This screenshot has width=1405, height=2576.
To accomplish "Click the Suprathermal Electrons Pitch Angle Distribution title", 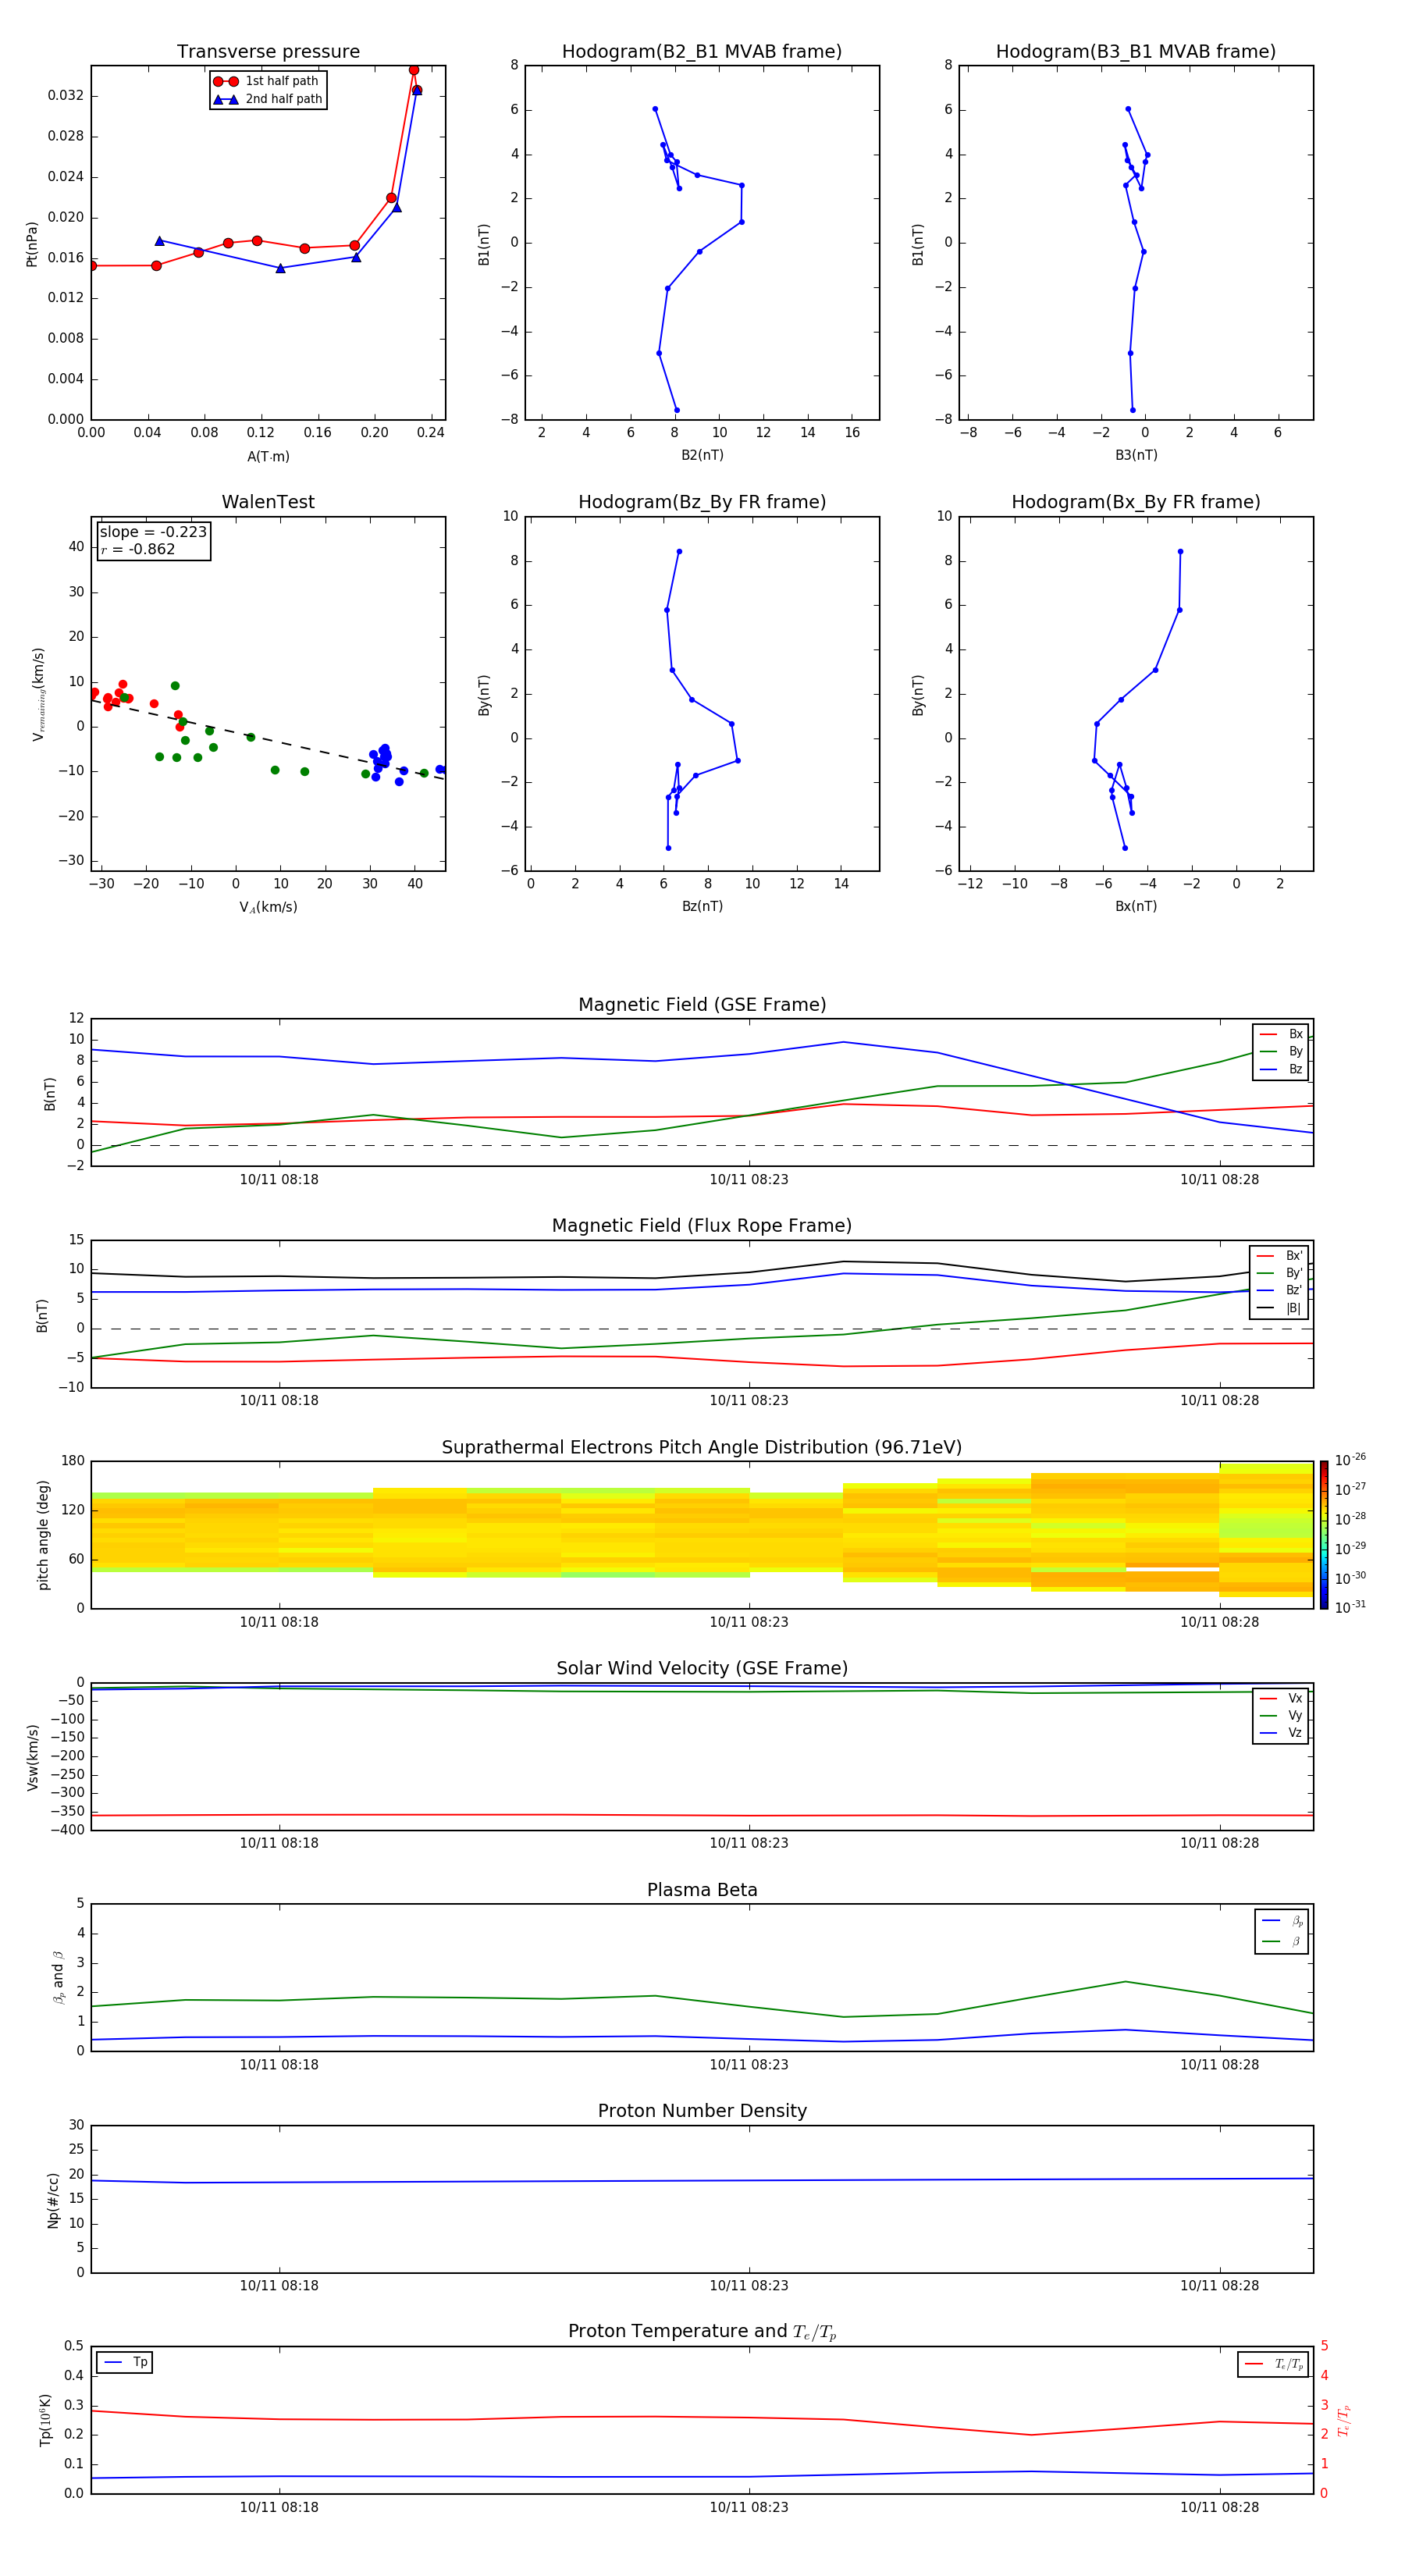I will pyautogui.click(x=702, y=1448).
